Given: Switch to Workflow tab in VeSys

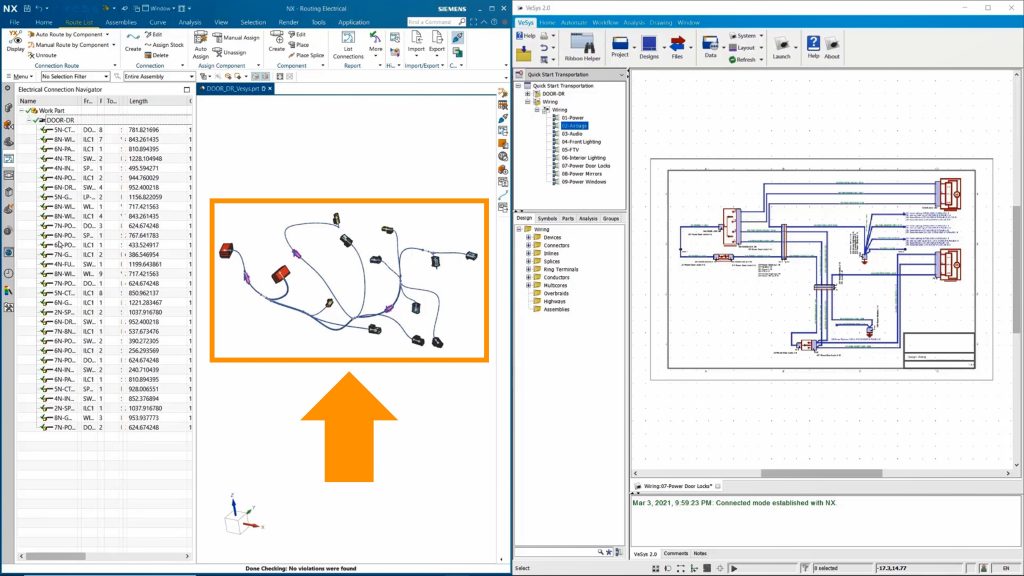Looking at the screenshot, I should pos(605,23).
